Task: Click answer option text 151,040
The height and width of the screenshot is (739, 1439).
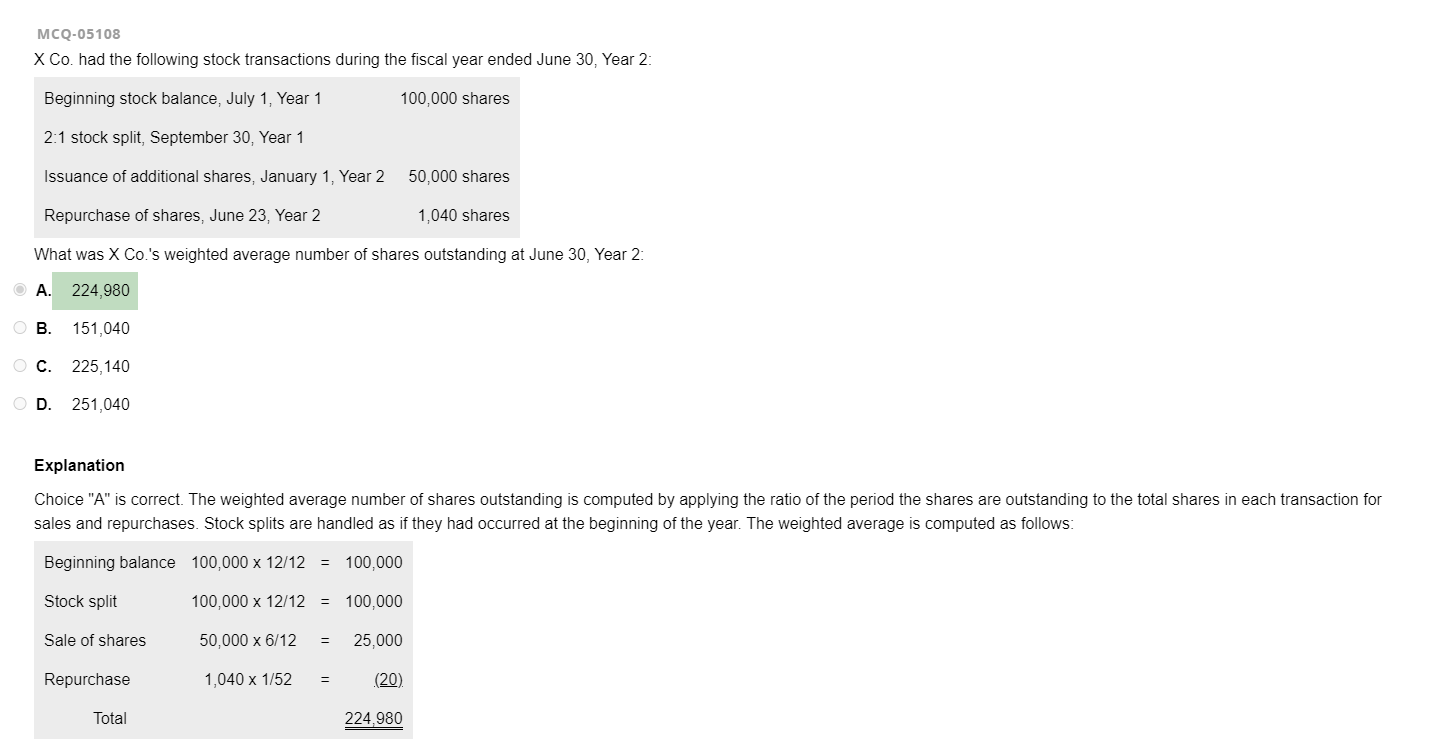Action: point(100,328)
